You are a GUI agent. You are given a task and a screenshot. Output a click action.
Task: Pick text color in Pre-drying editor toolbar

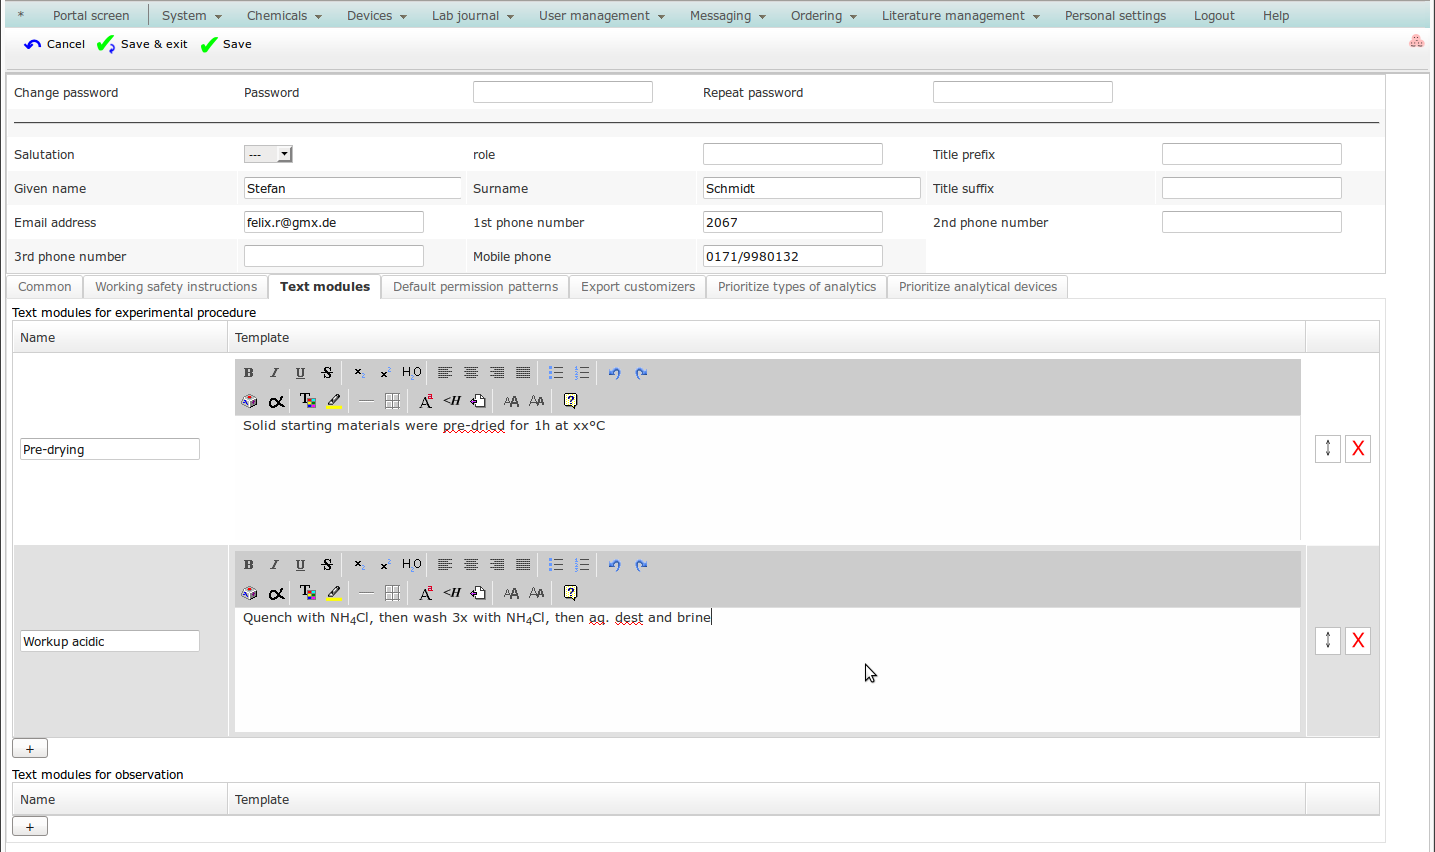coord(308,401)
